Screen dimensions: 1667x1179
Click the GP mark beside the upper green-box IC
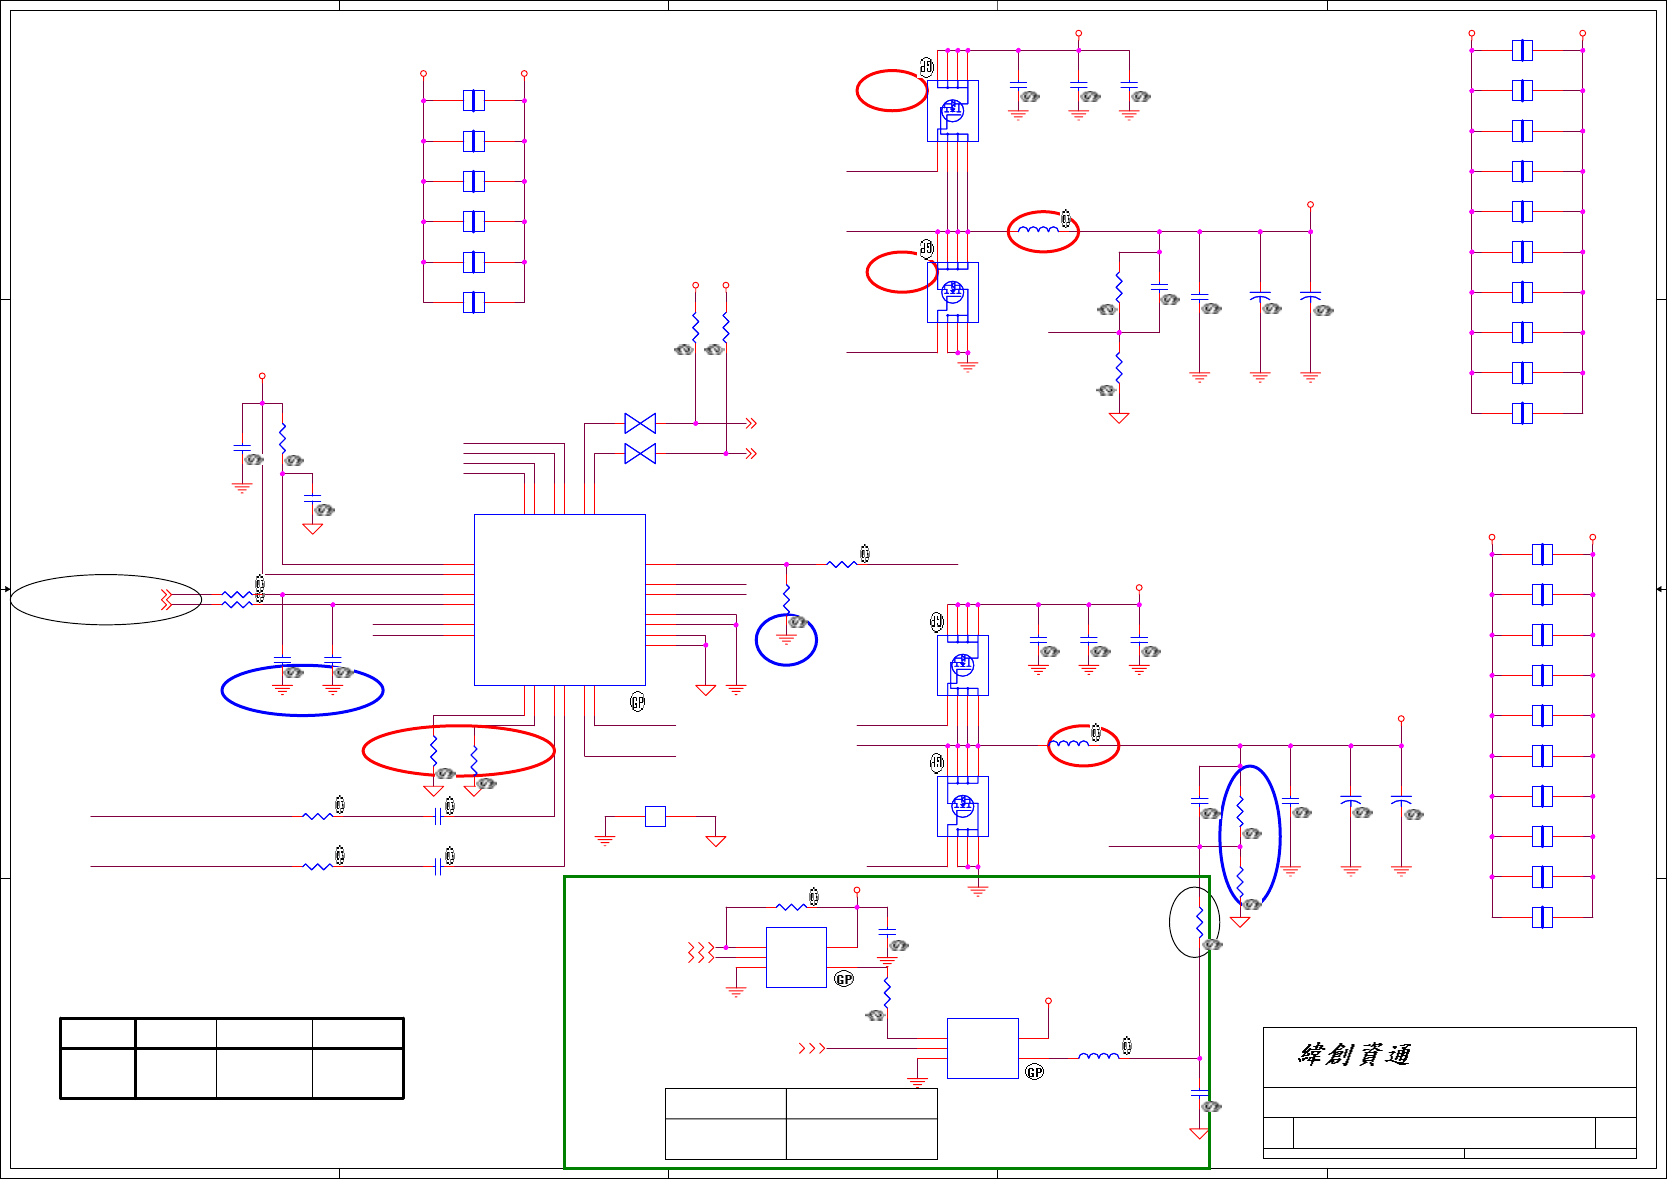pos(844,979)
